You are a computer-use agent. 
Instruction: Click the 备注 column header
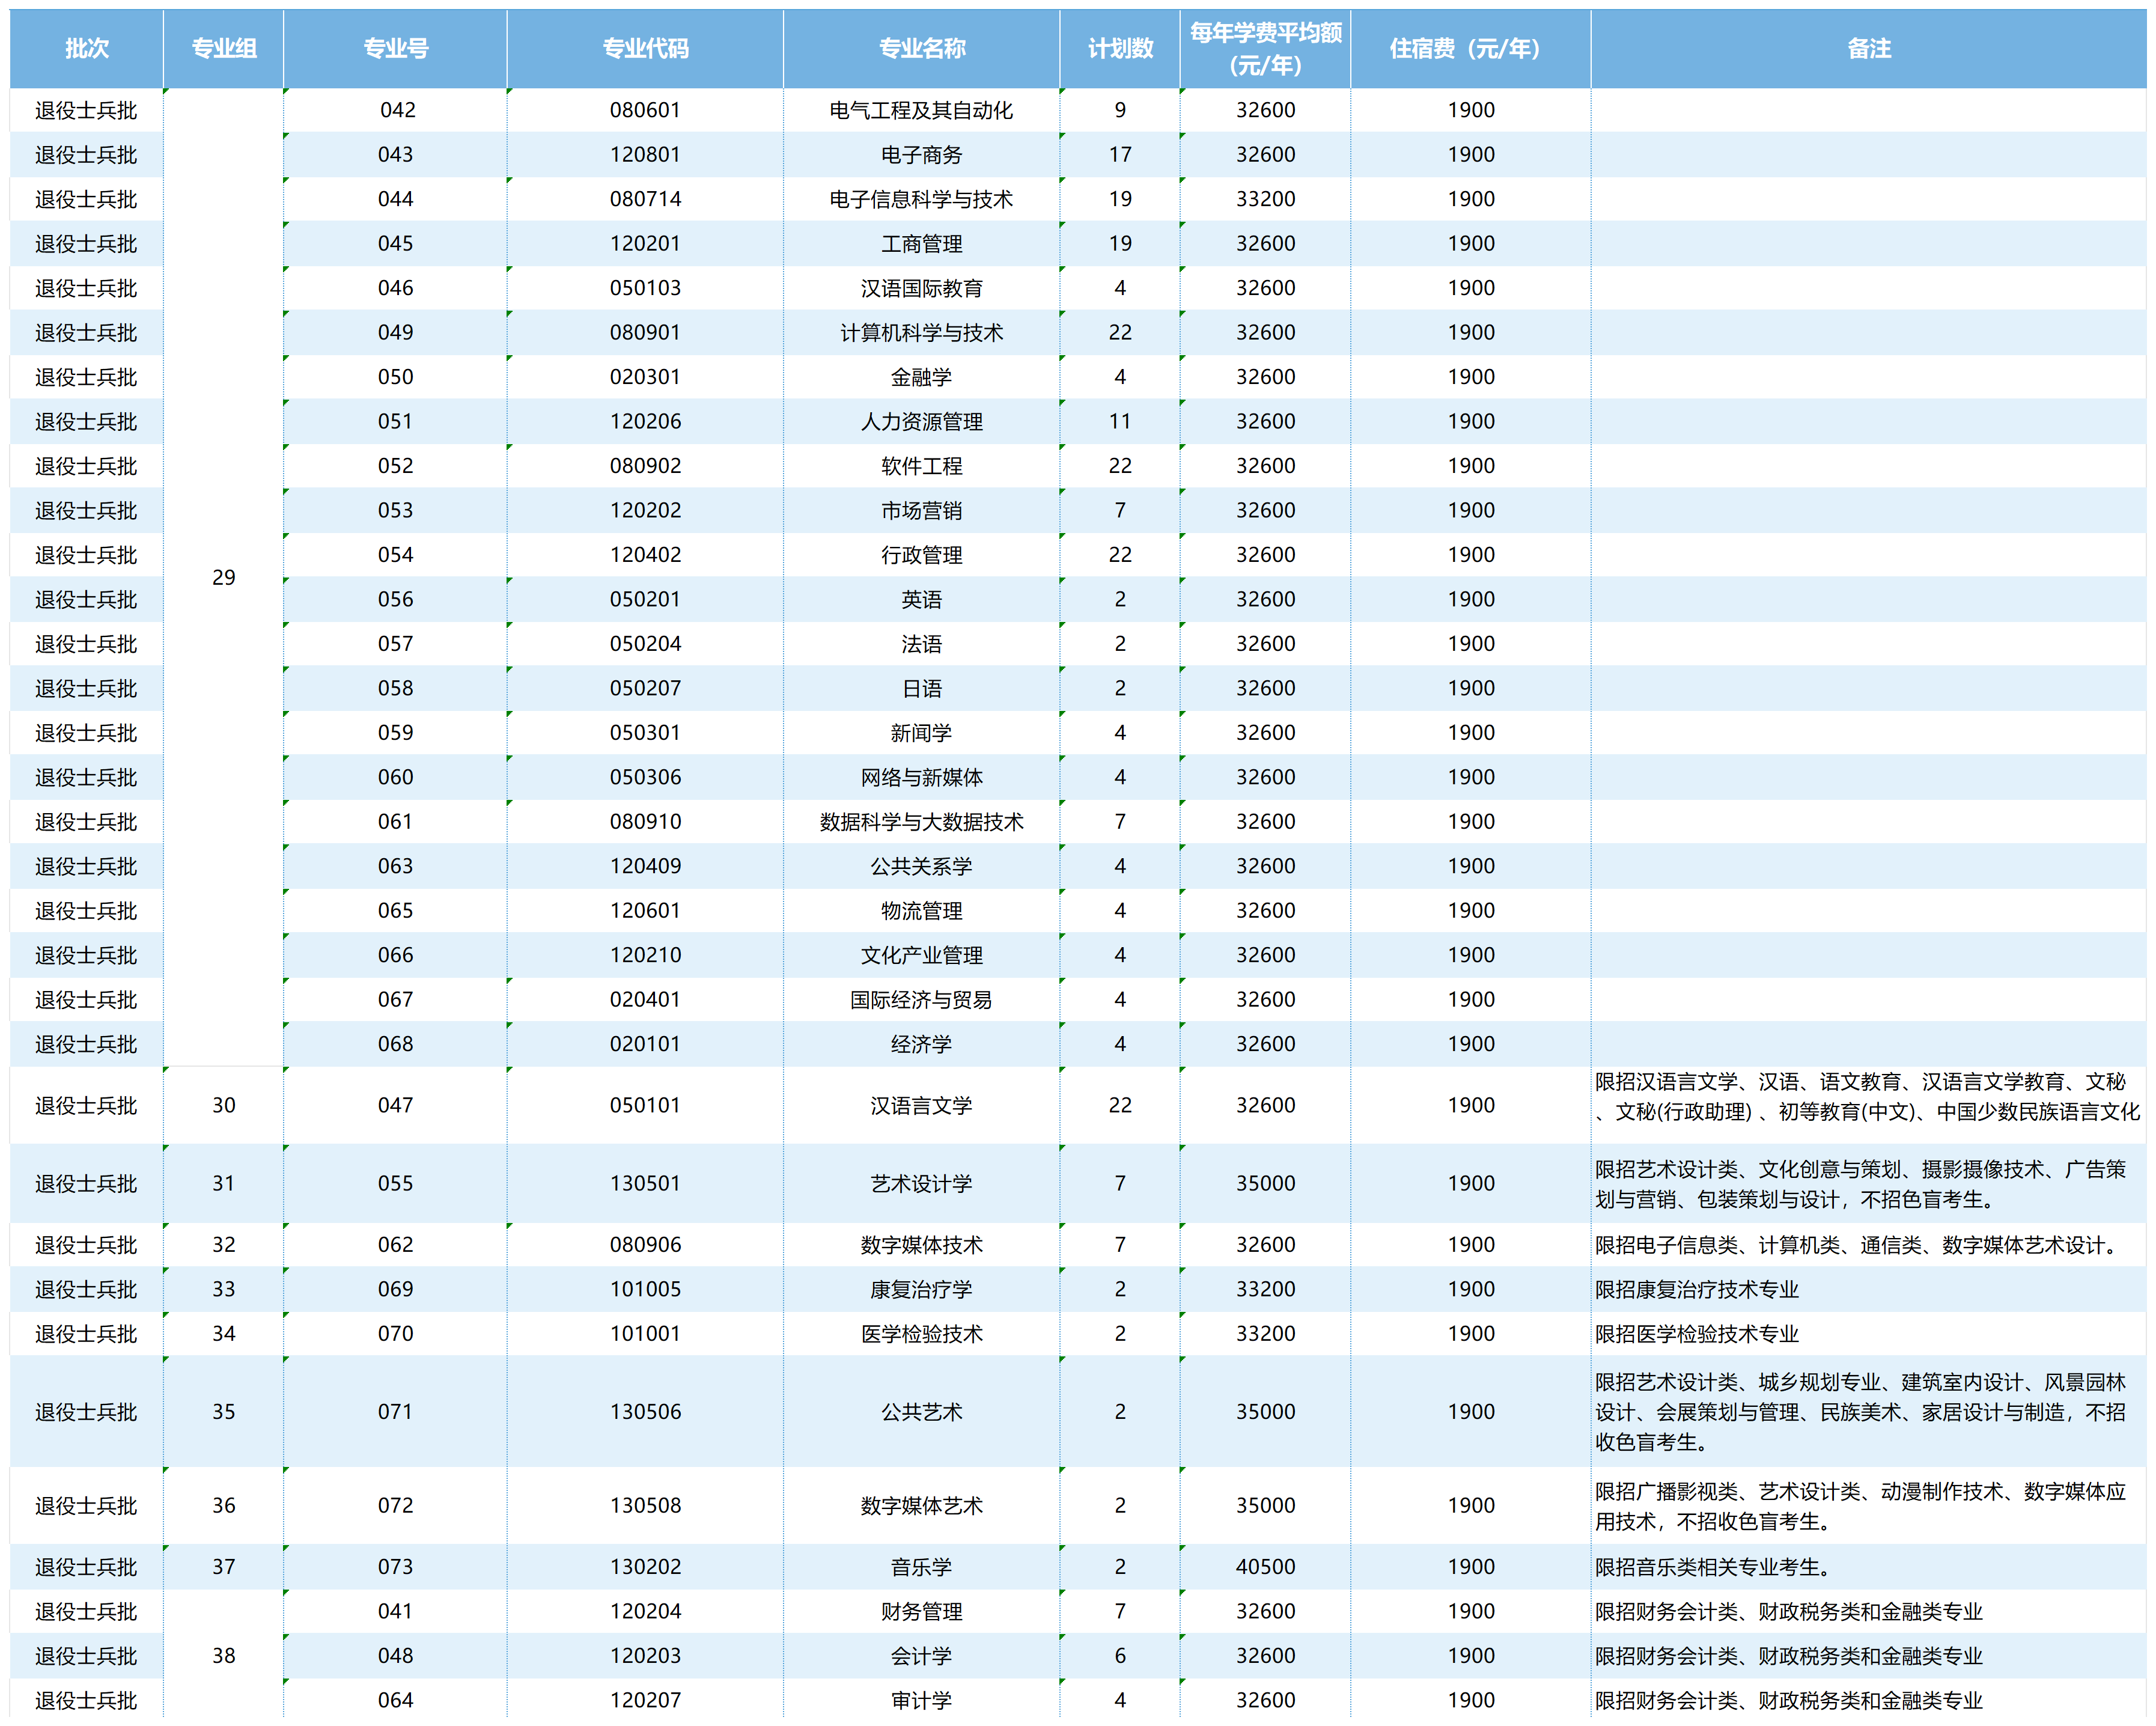[1868, 48]
